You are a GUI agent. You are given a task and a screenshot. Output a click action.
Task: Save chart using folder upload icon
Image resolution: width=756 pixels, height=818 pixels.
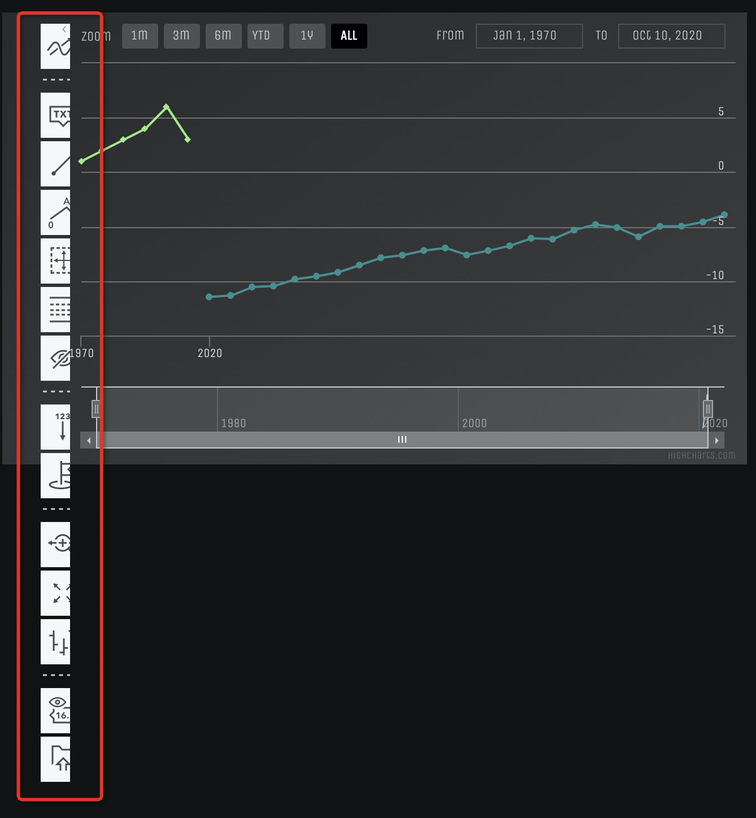click(55, 759)
